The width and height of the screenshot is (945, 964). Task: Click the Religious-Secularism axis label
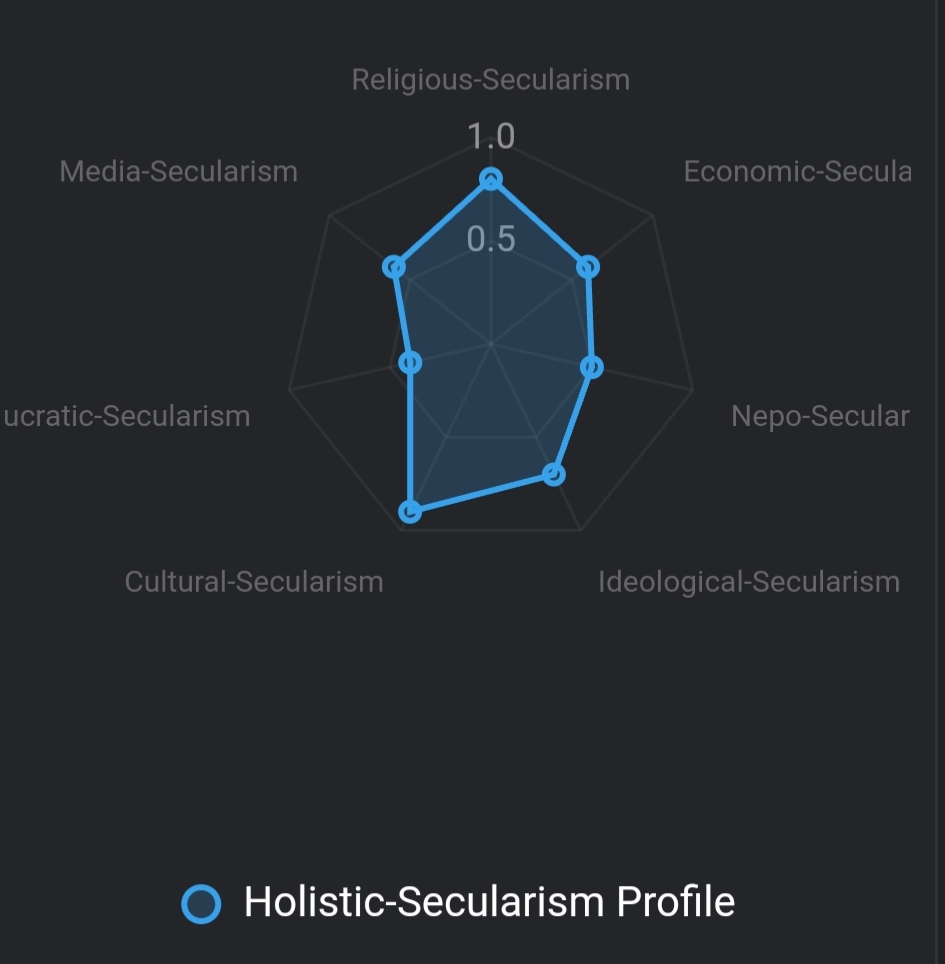coord(491,80)
